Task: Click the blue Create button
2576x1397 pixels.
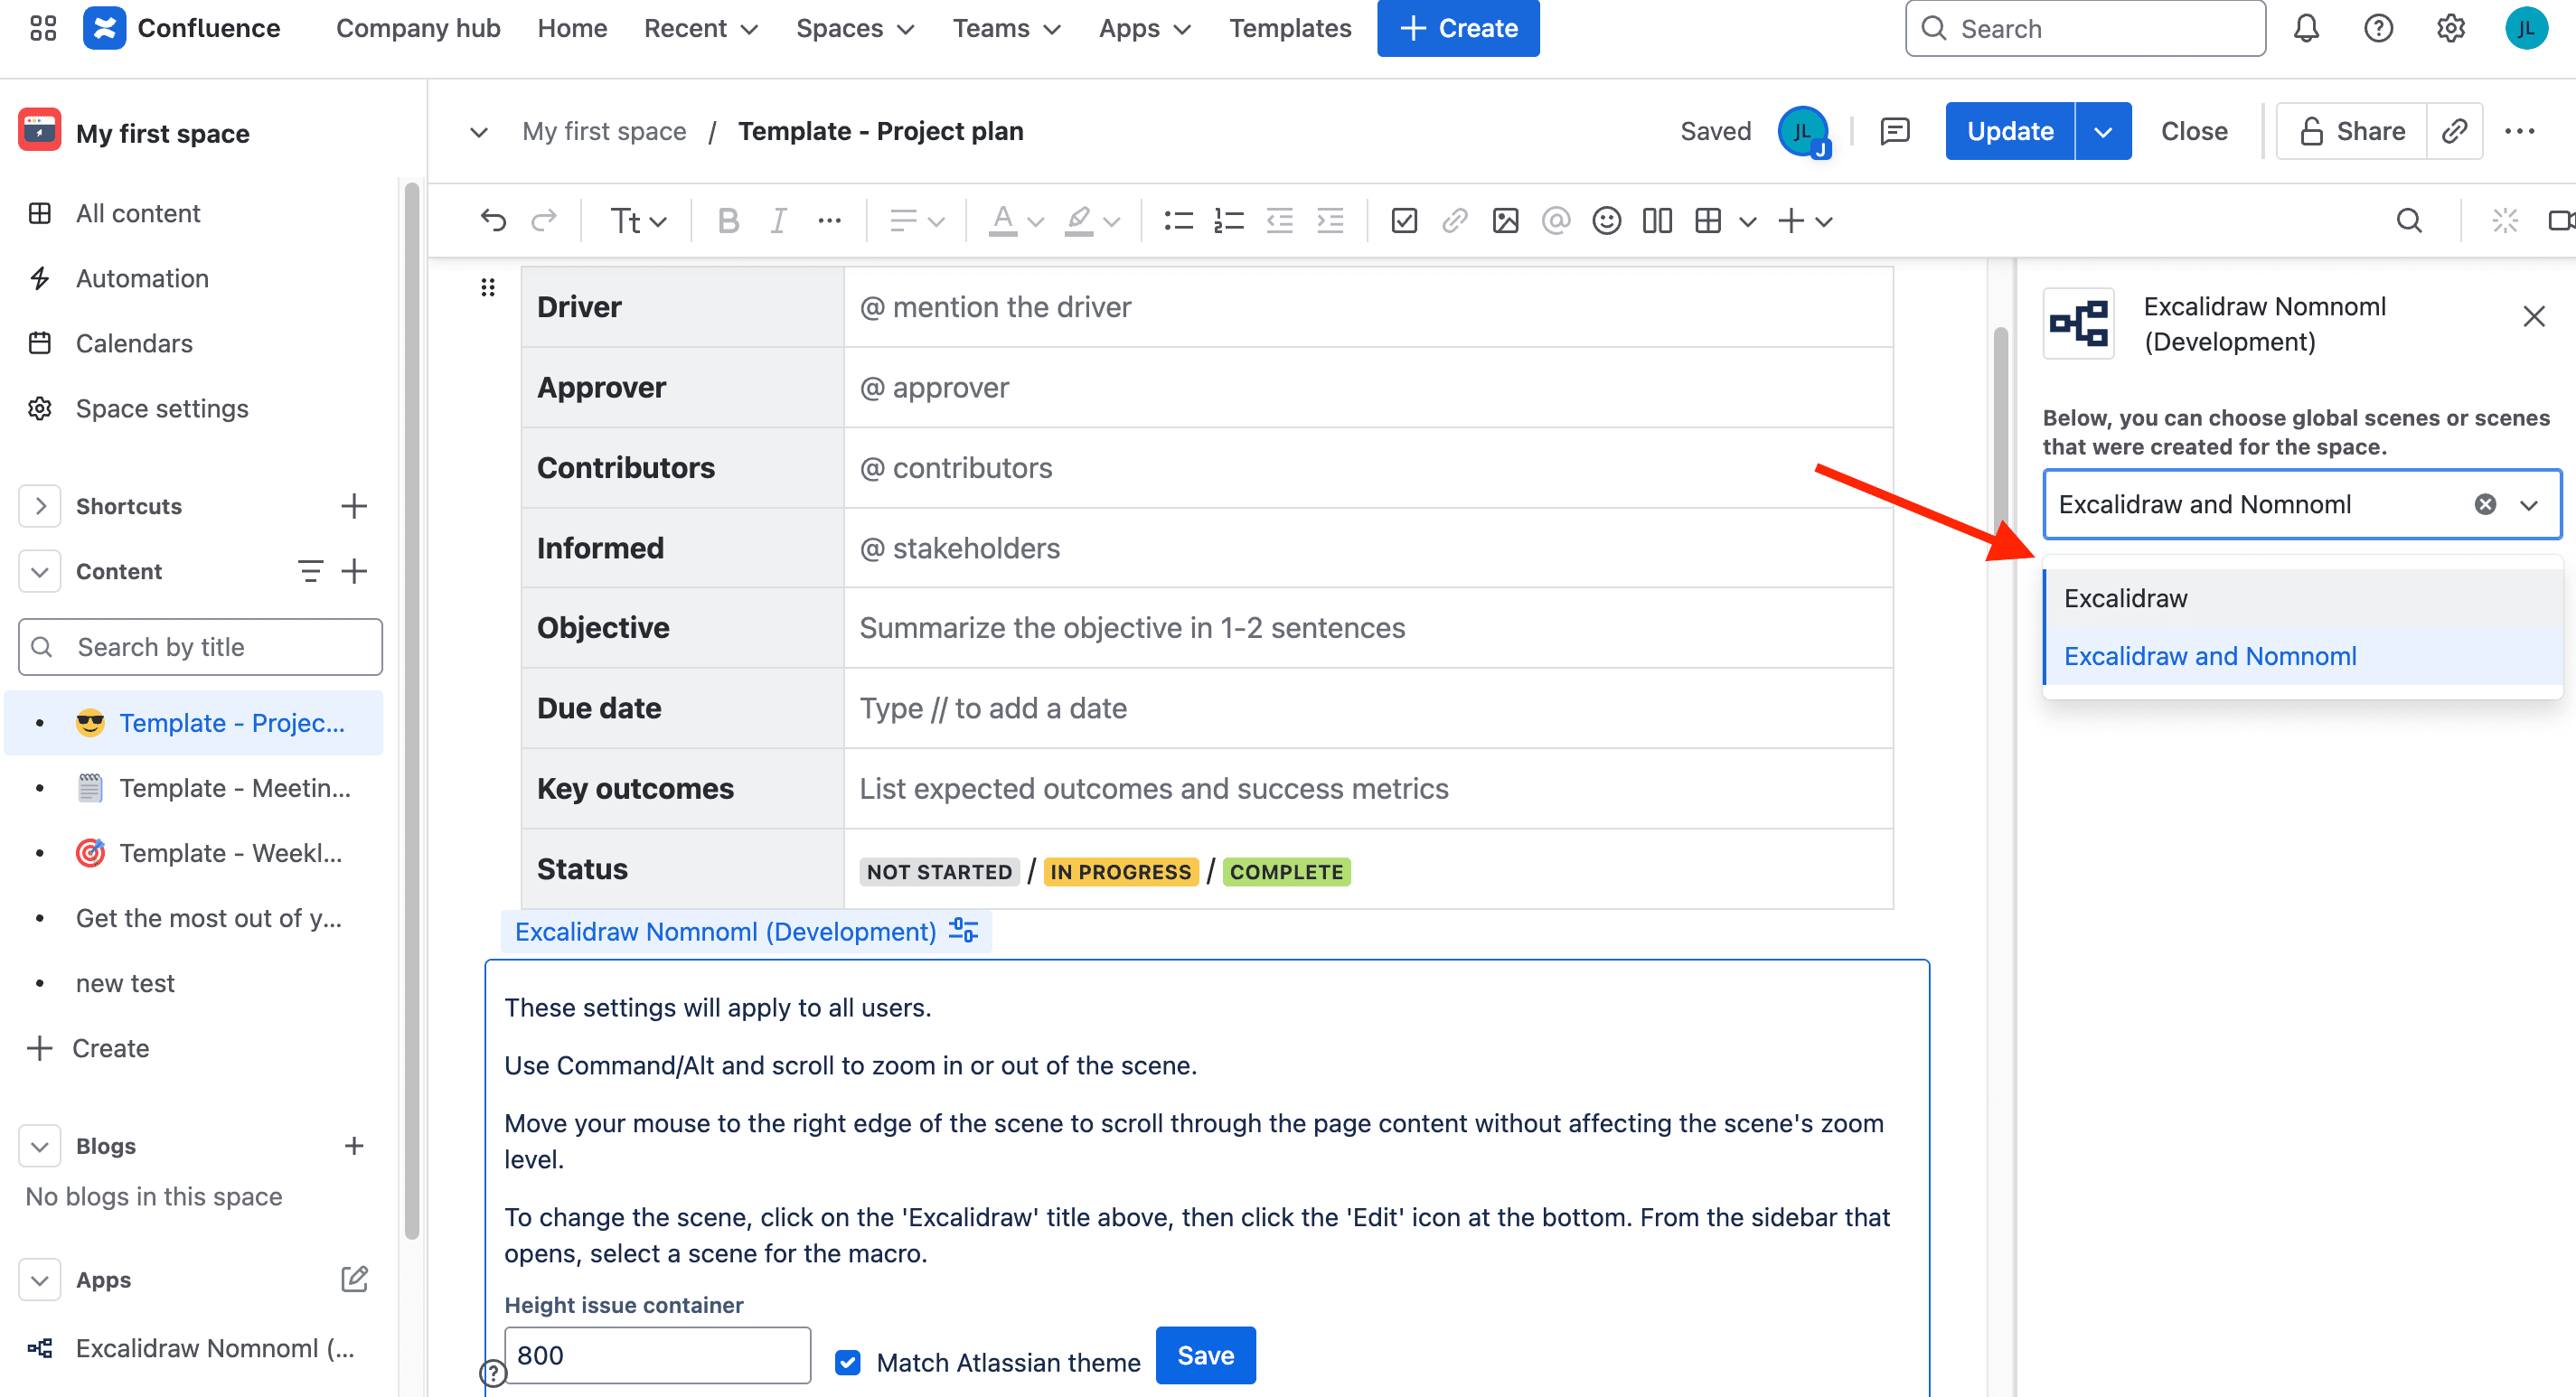Action: tap(1458, 28)
